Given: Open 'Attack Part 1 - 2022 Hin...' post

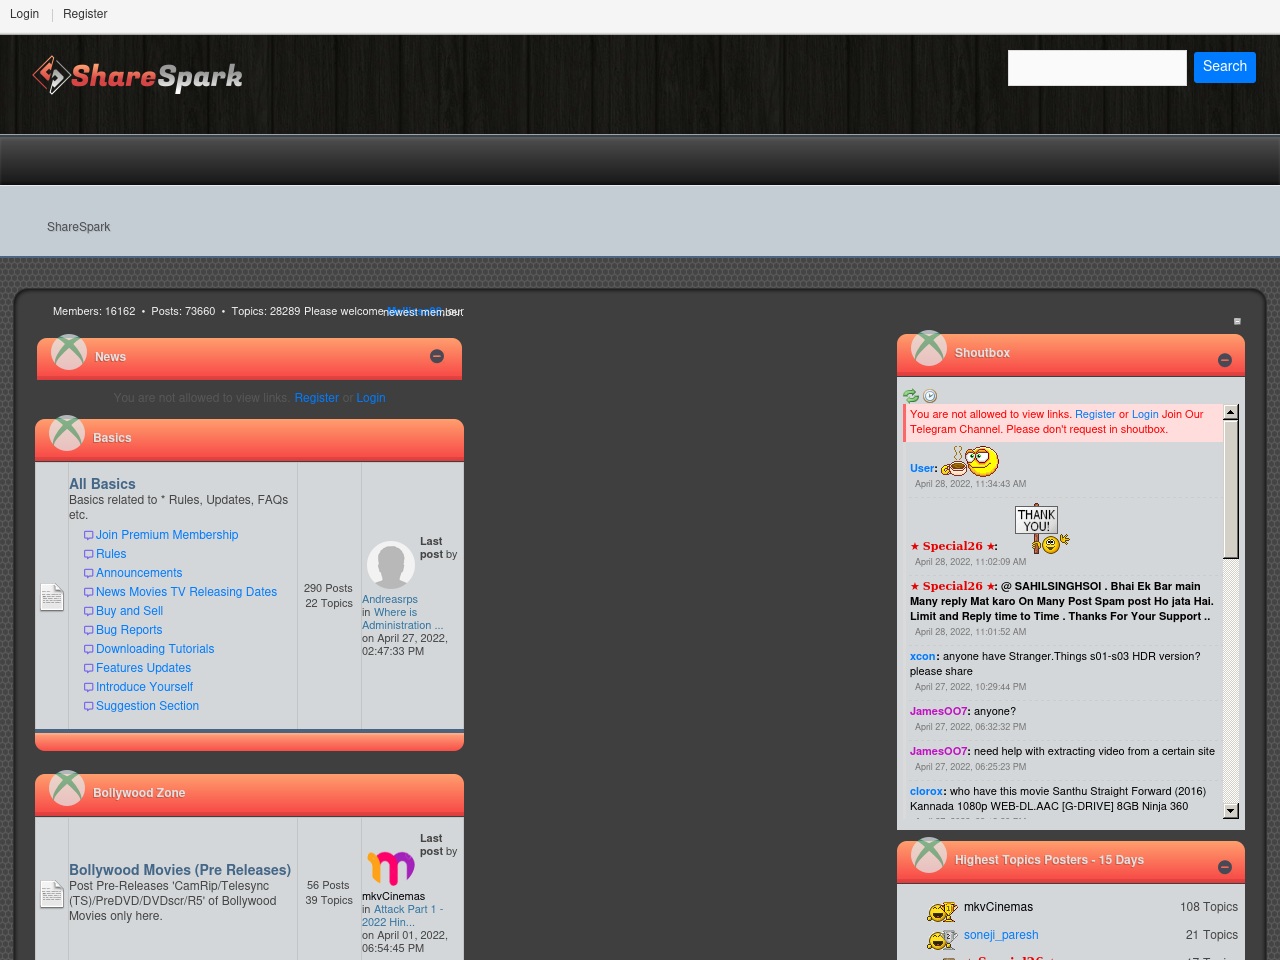Looking at the screenshot, I should point(403,916).
